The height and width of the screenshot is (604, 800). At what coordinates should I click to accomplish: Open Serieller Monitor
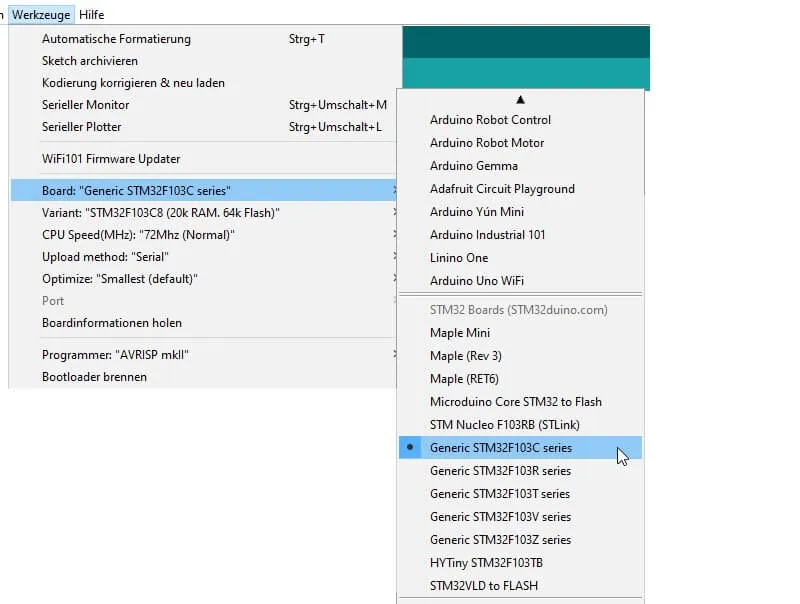[85, 105]
